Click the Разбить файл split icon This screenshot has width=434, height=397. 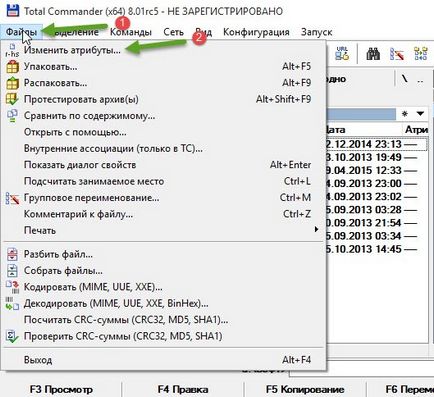pos(12,254)
